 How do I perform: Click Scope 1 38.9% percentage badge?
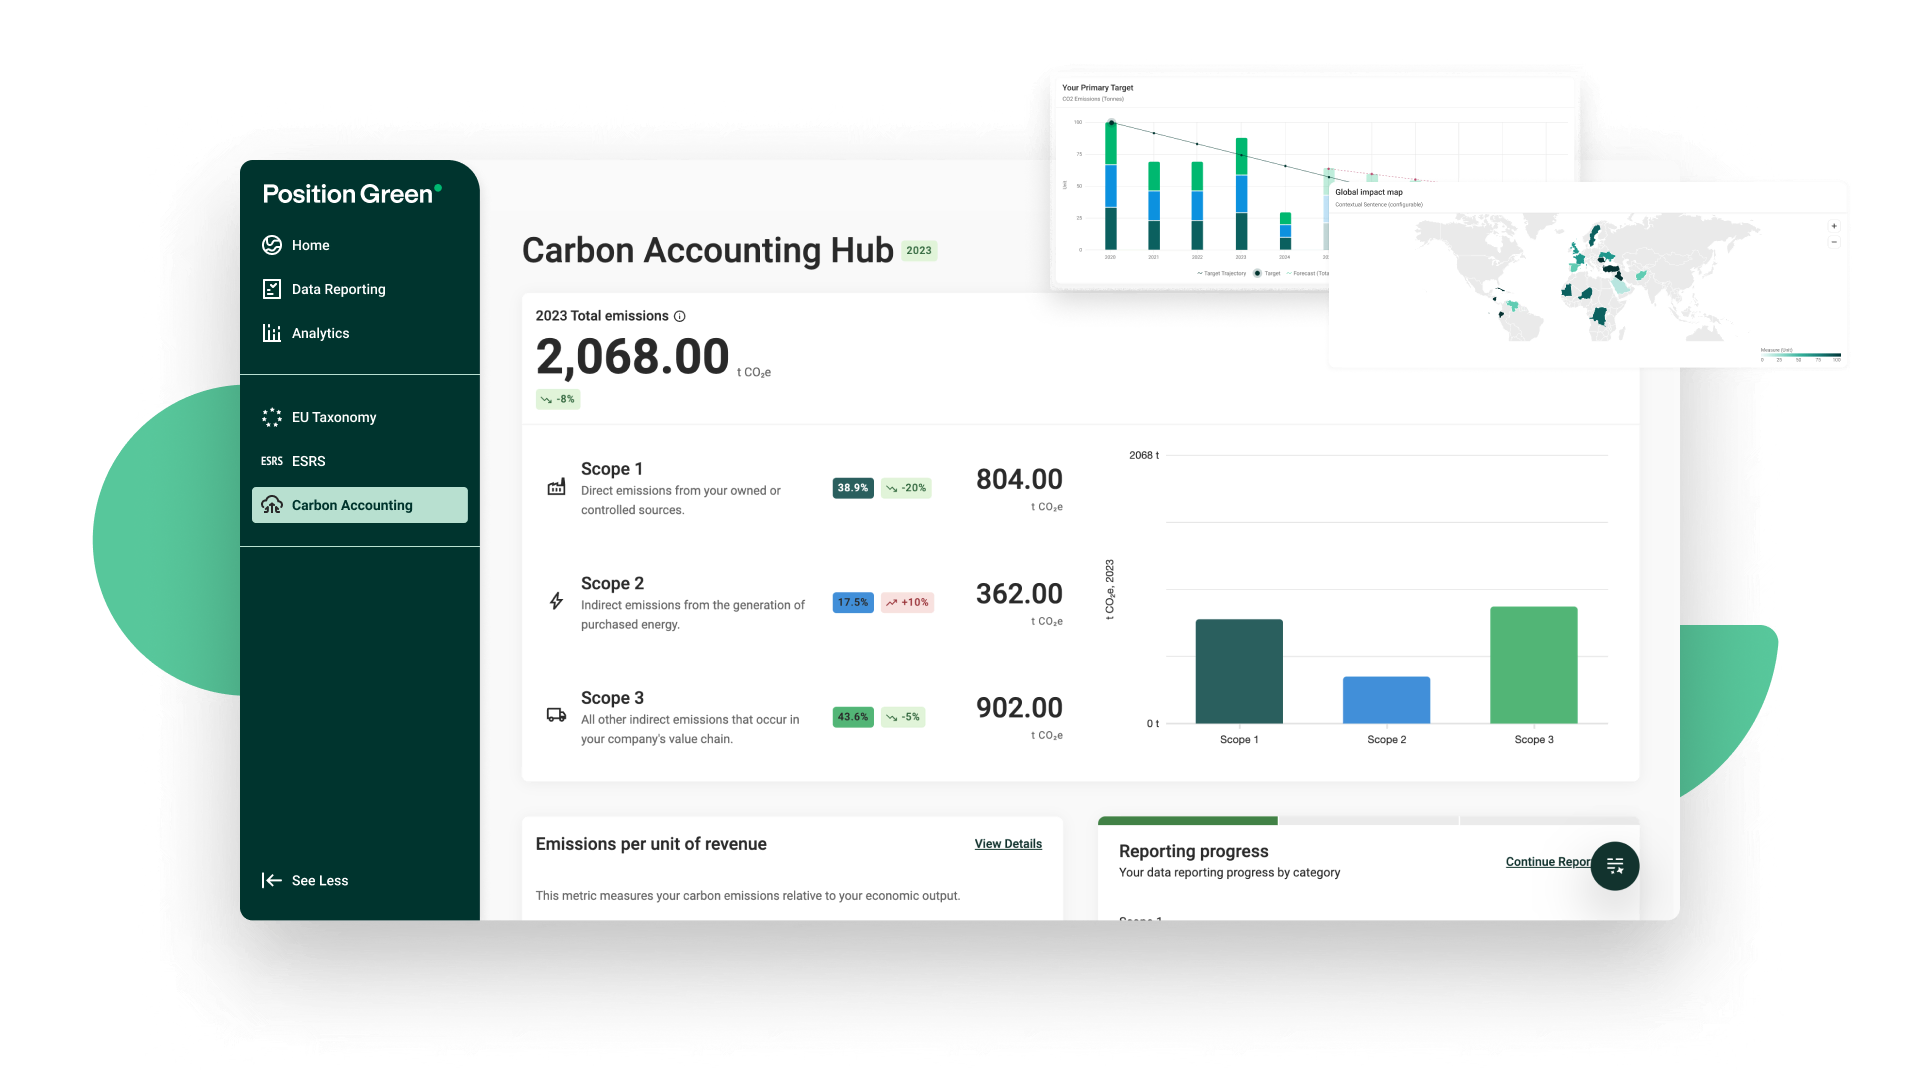(x=852, y=488)
